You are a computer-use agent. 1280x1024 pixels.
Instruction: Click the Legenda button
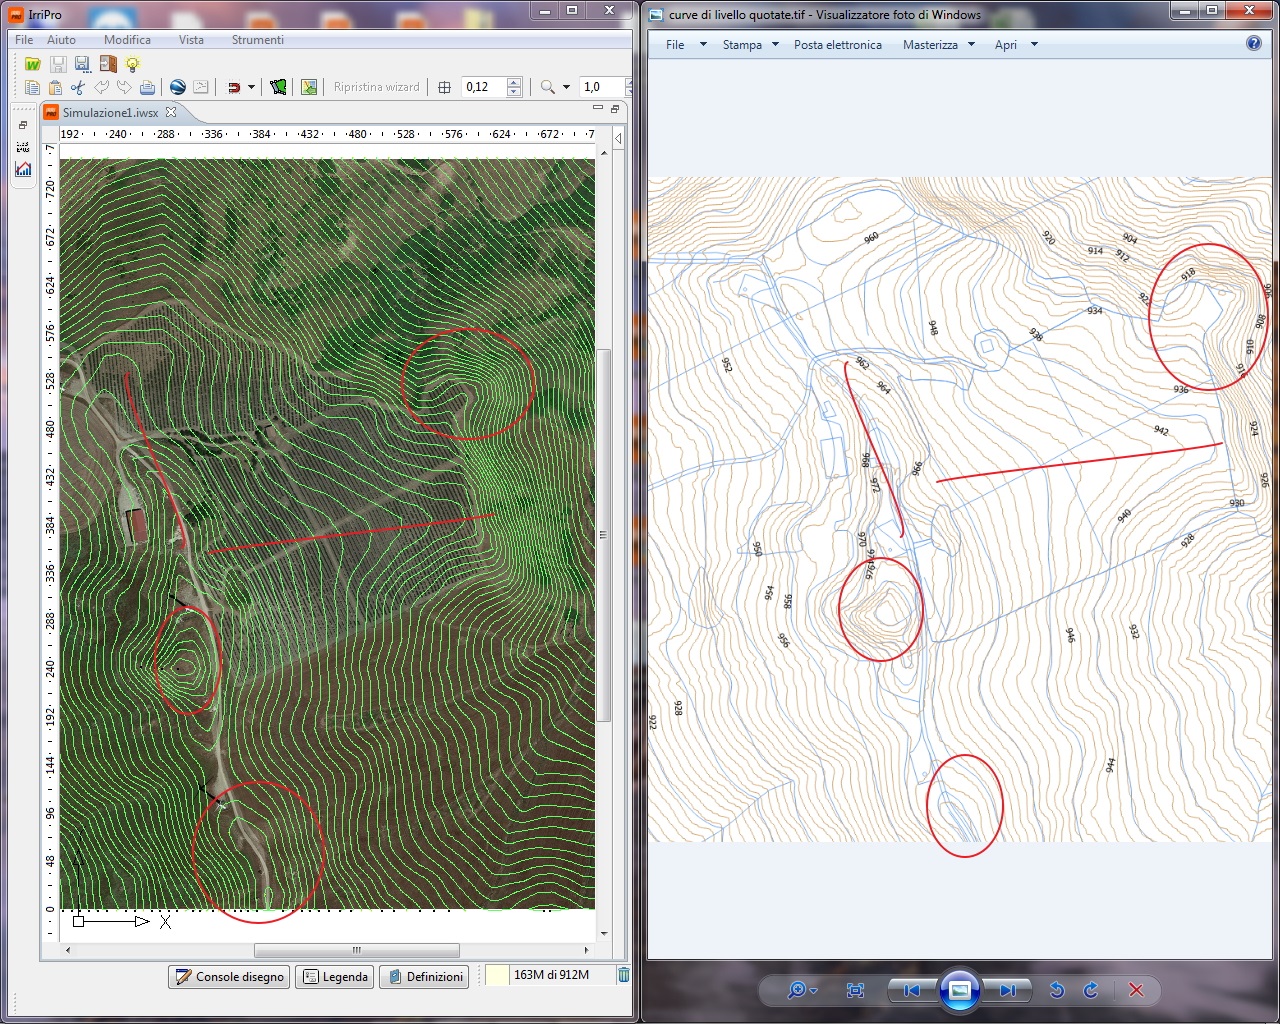coord(335,977)
